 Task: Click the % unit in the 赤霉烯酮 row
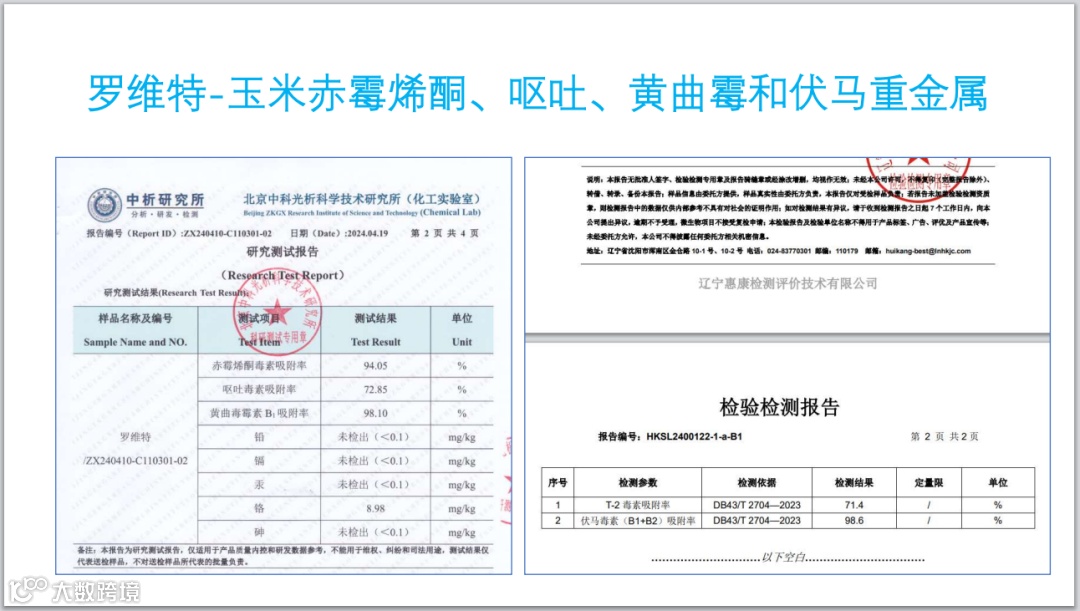tap(462, 366)
